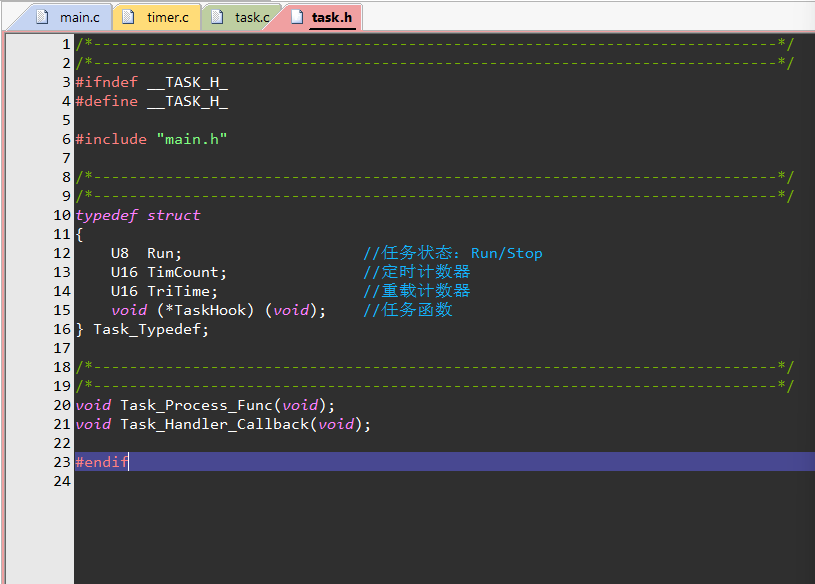Click Task_Process_Func declaration

coord(196,405)
